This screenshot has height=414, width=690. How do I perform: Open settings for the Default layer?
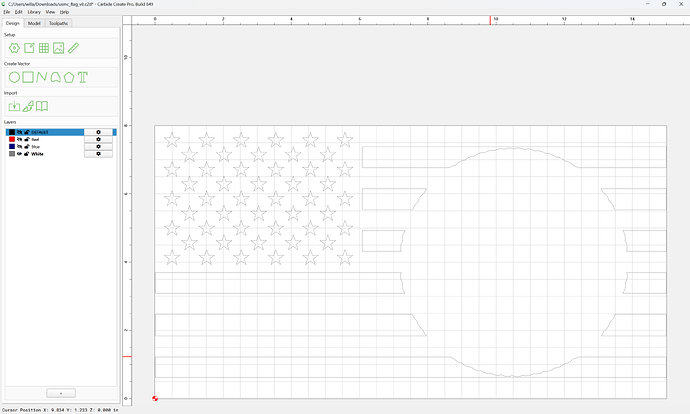click(98, 132)
